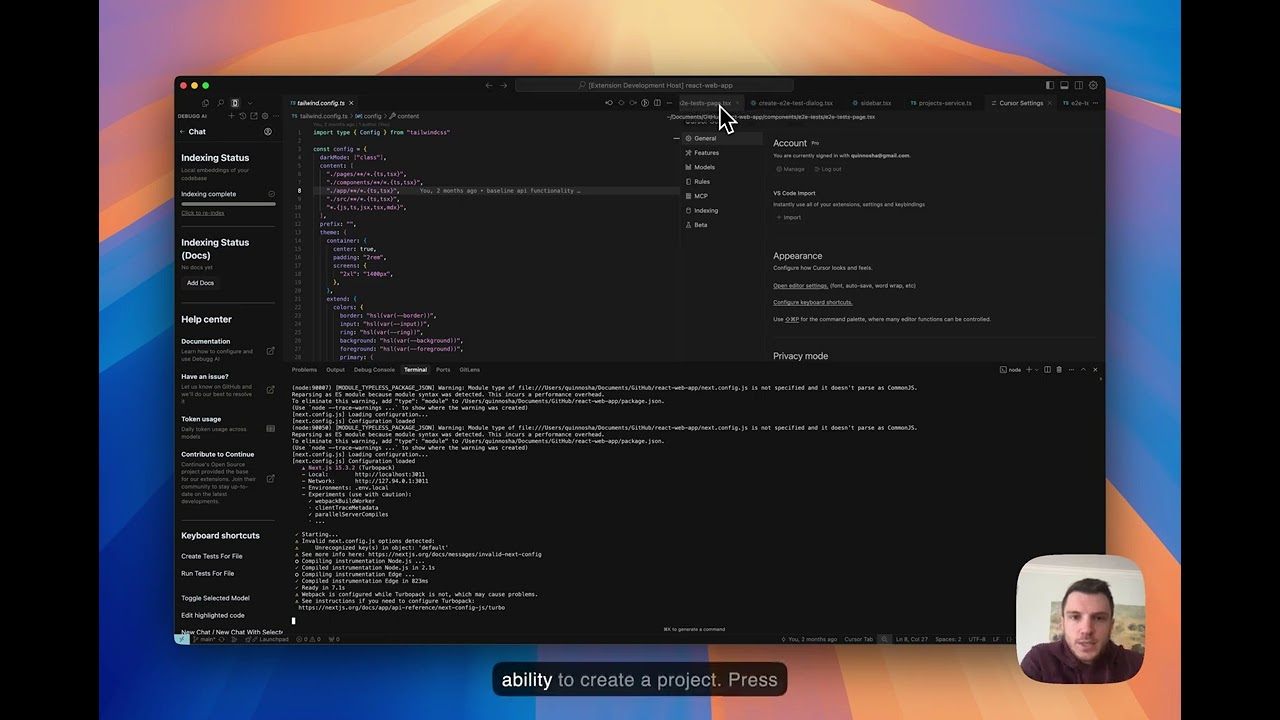Expand the sidebar views chevron dropdown
Viewport: 1280px width, 720px height.
click(250, 103)
